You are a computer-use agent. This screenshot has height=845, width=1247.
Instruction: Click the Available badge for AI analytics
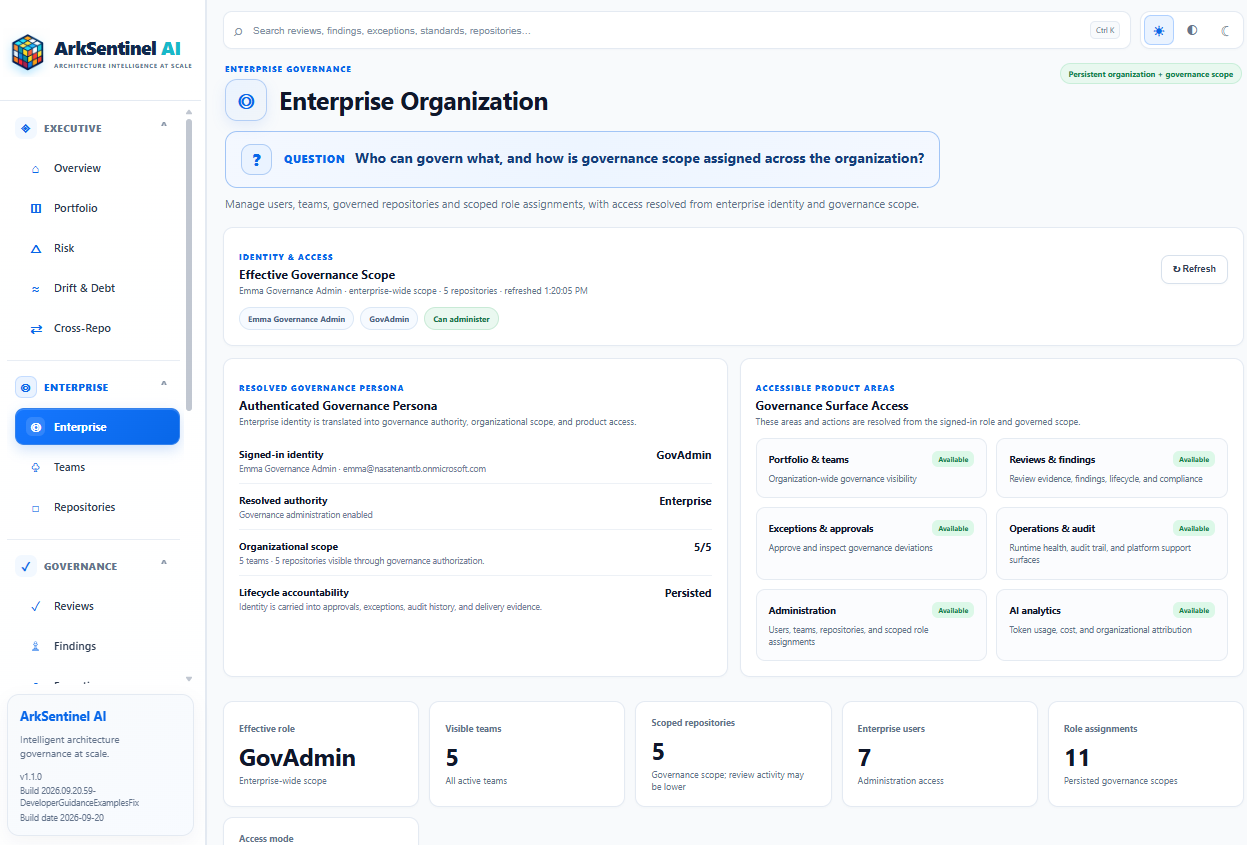1194,610
